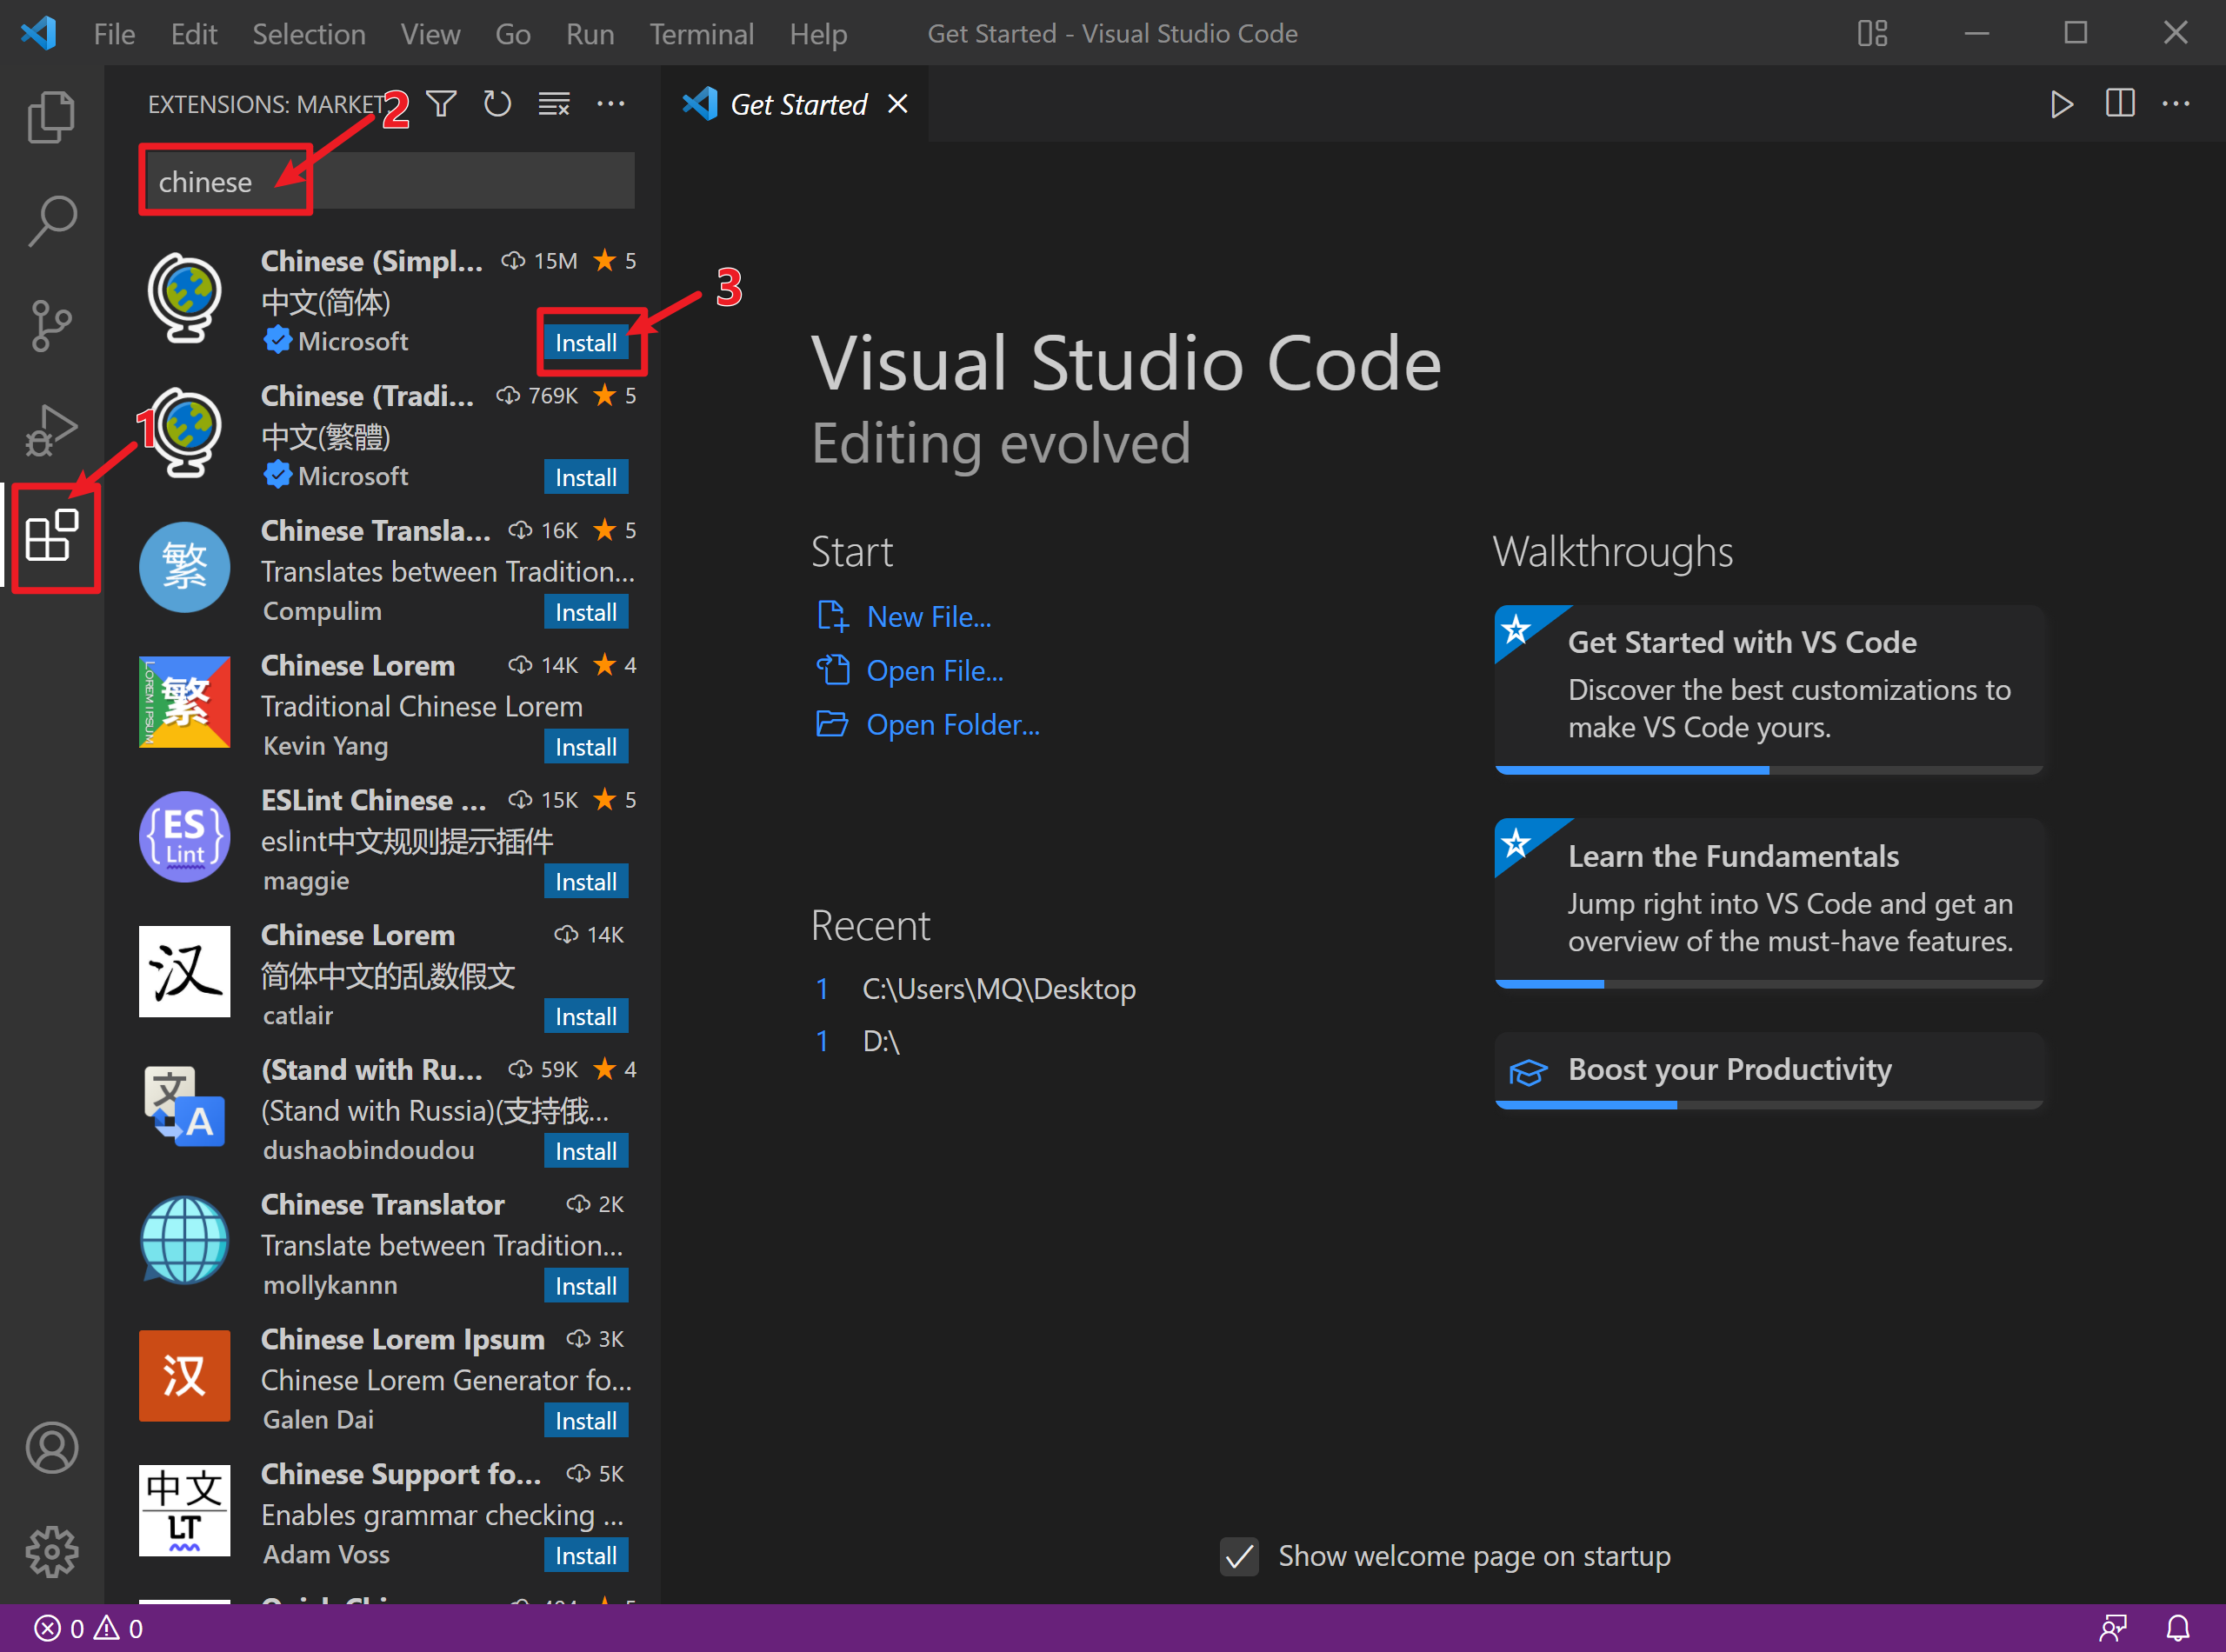Open the Edit menu
The image size is (2226, 1652).
click(x=194, y=34)
